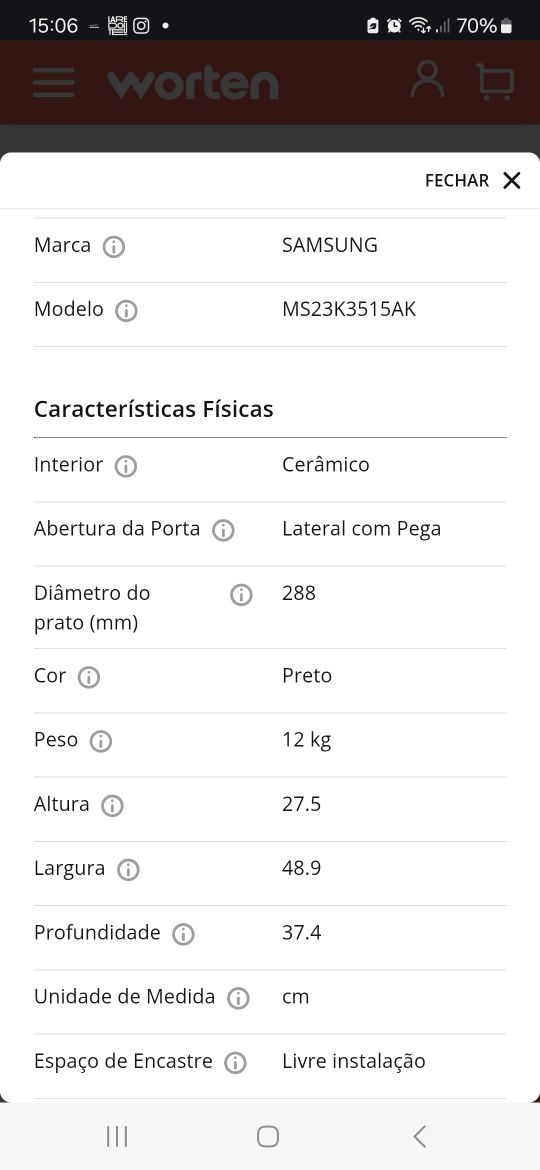Tap info icon beside Unidade de Medida

[x=238, y=998]
